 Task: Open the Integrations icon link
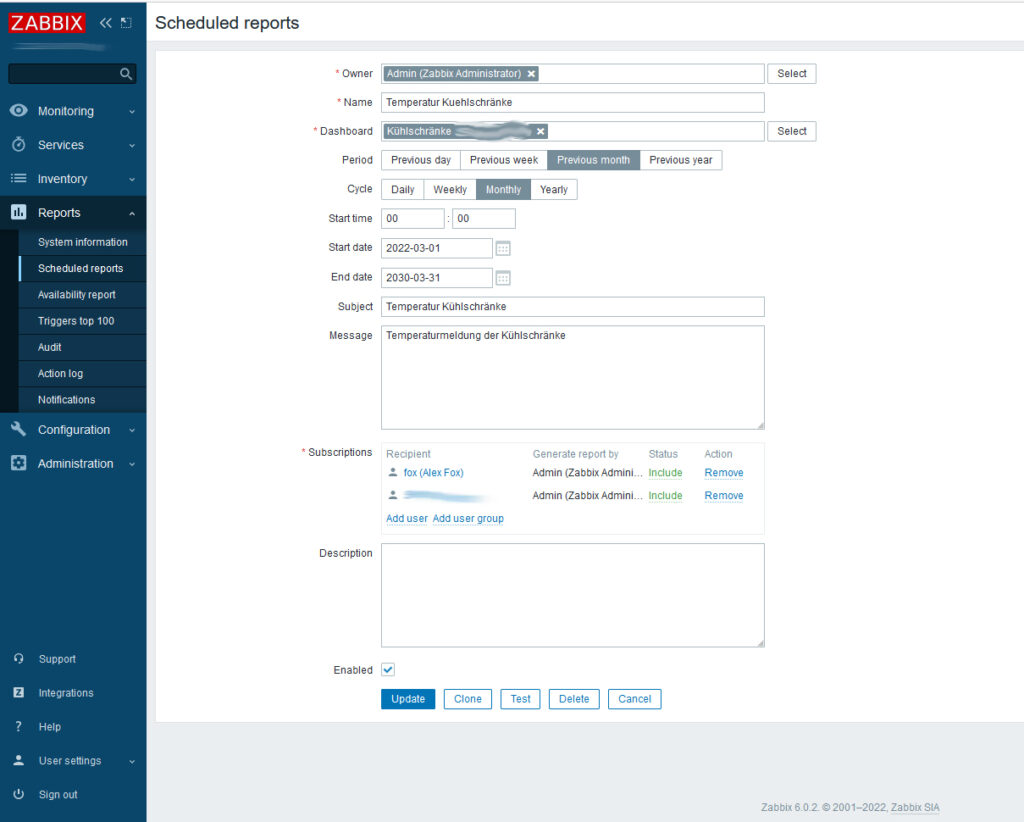point(19,693)
